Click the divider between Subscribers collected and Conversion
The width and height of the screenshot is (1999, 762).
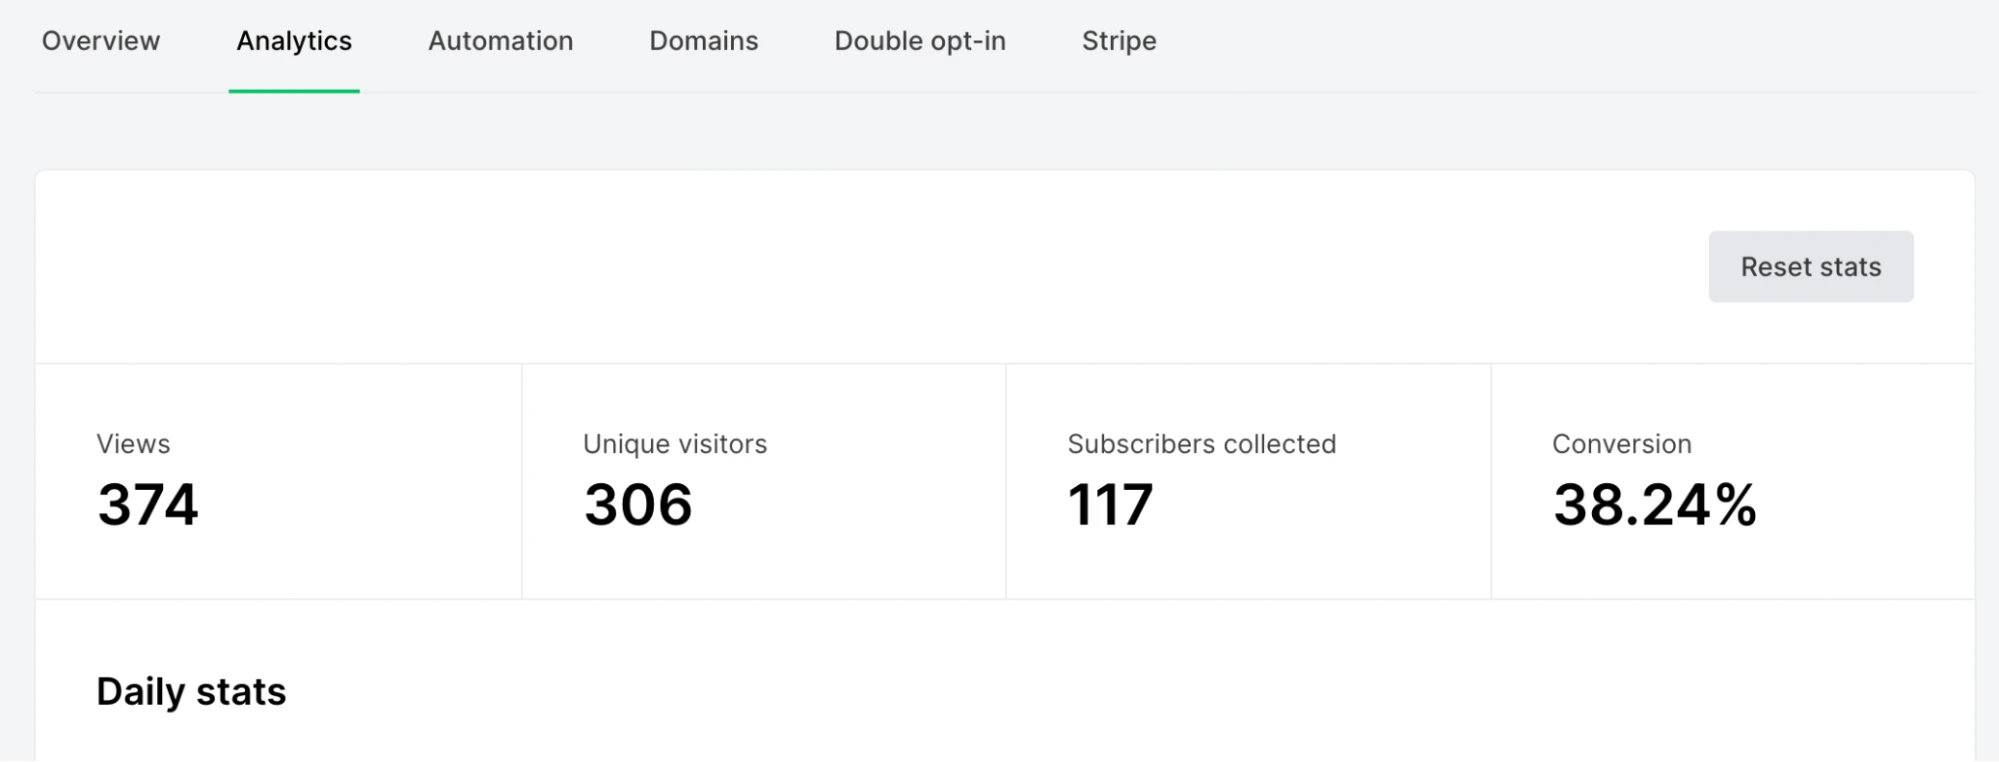1491,481
